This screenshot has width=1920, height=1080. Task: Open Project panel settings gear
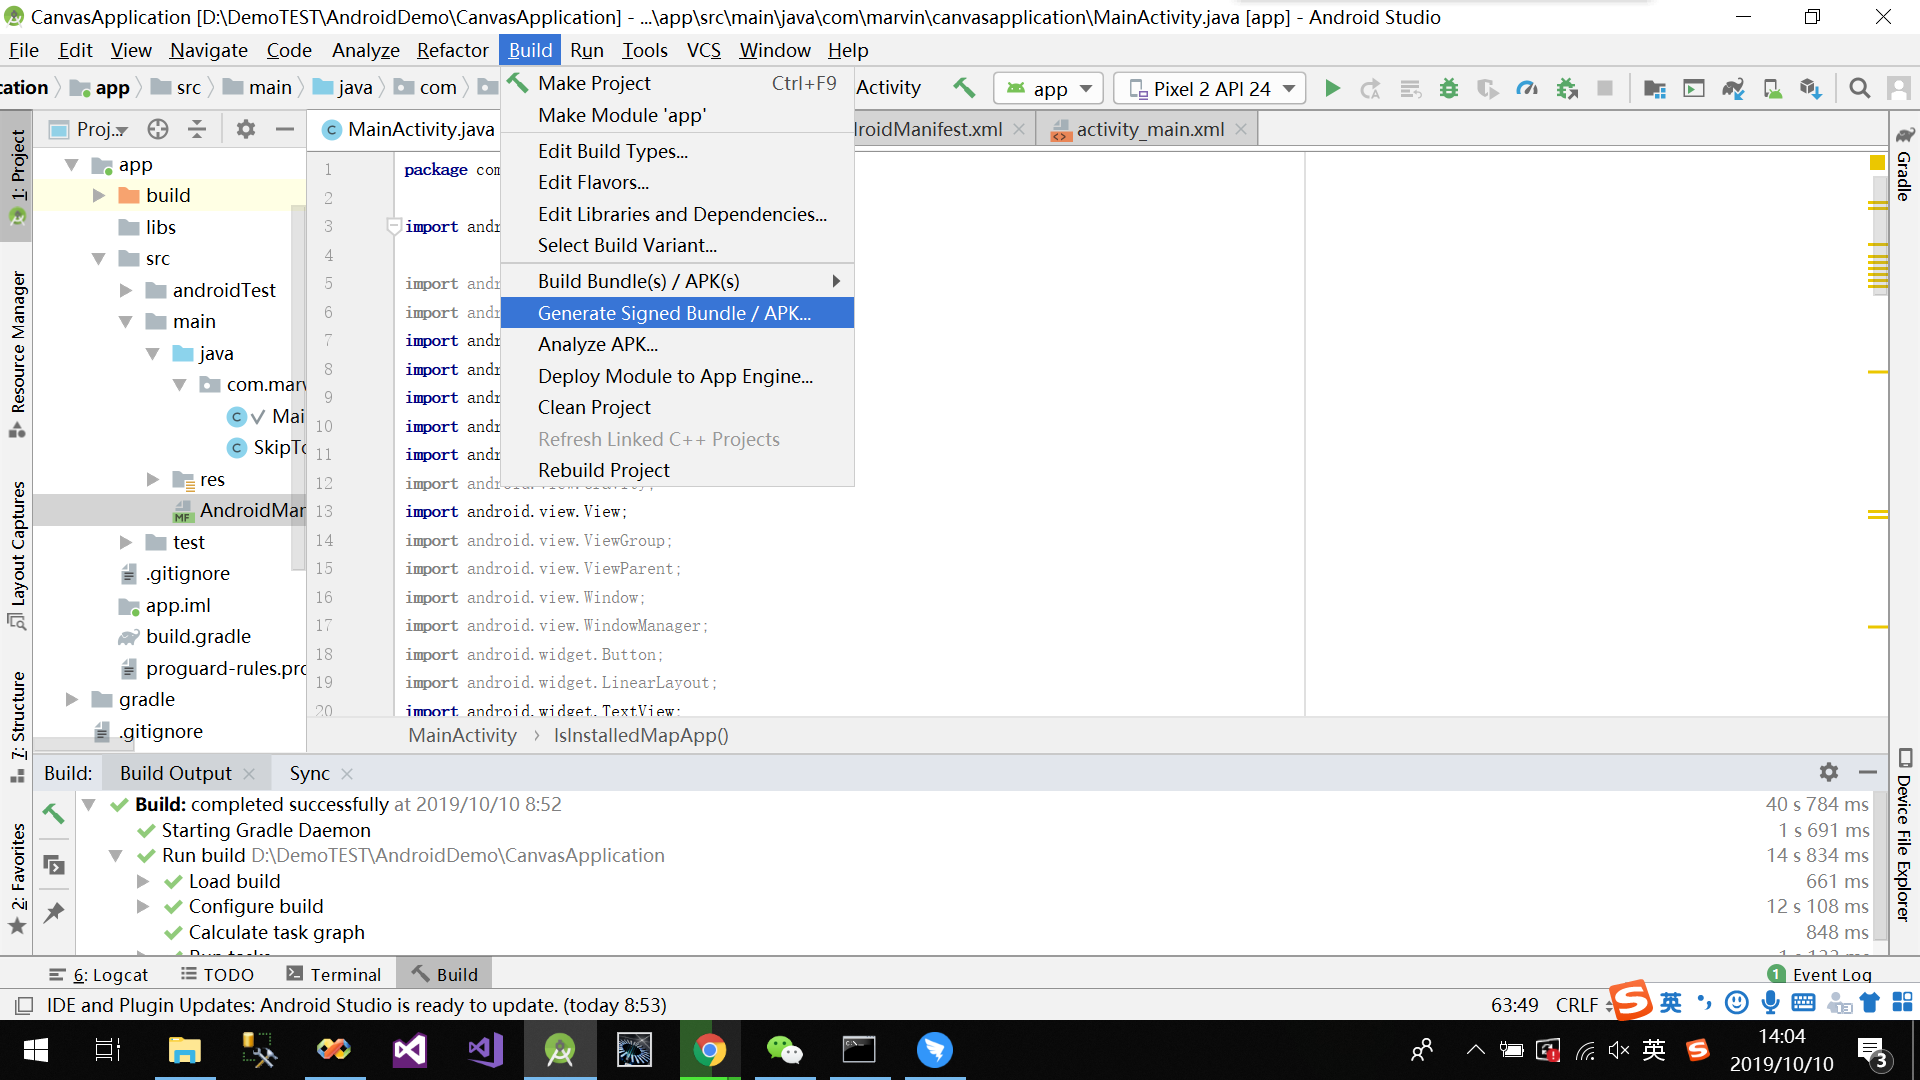coord(246,129)
